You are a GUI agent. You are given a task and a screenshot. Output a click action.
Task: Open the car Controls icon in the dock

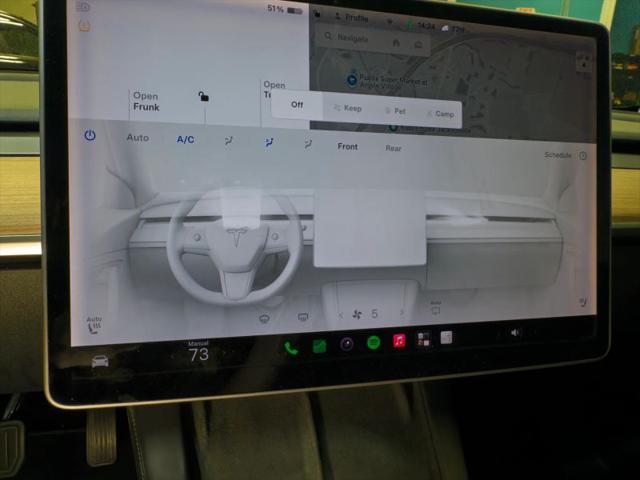coord(100,361)
